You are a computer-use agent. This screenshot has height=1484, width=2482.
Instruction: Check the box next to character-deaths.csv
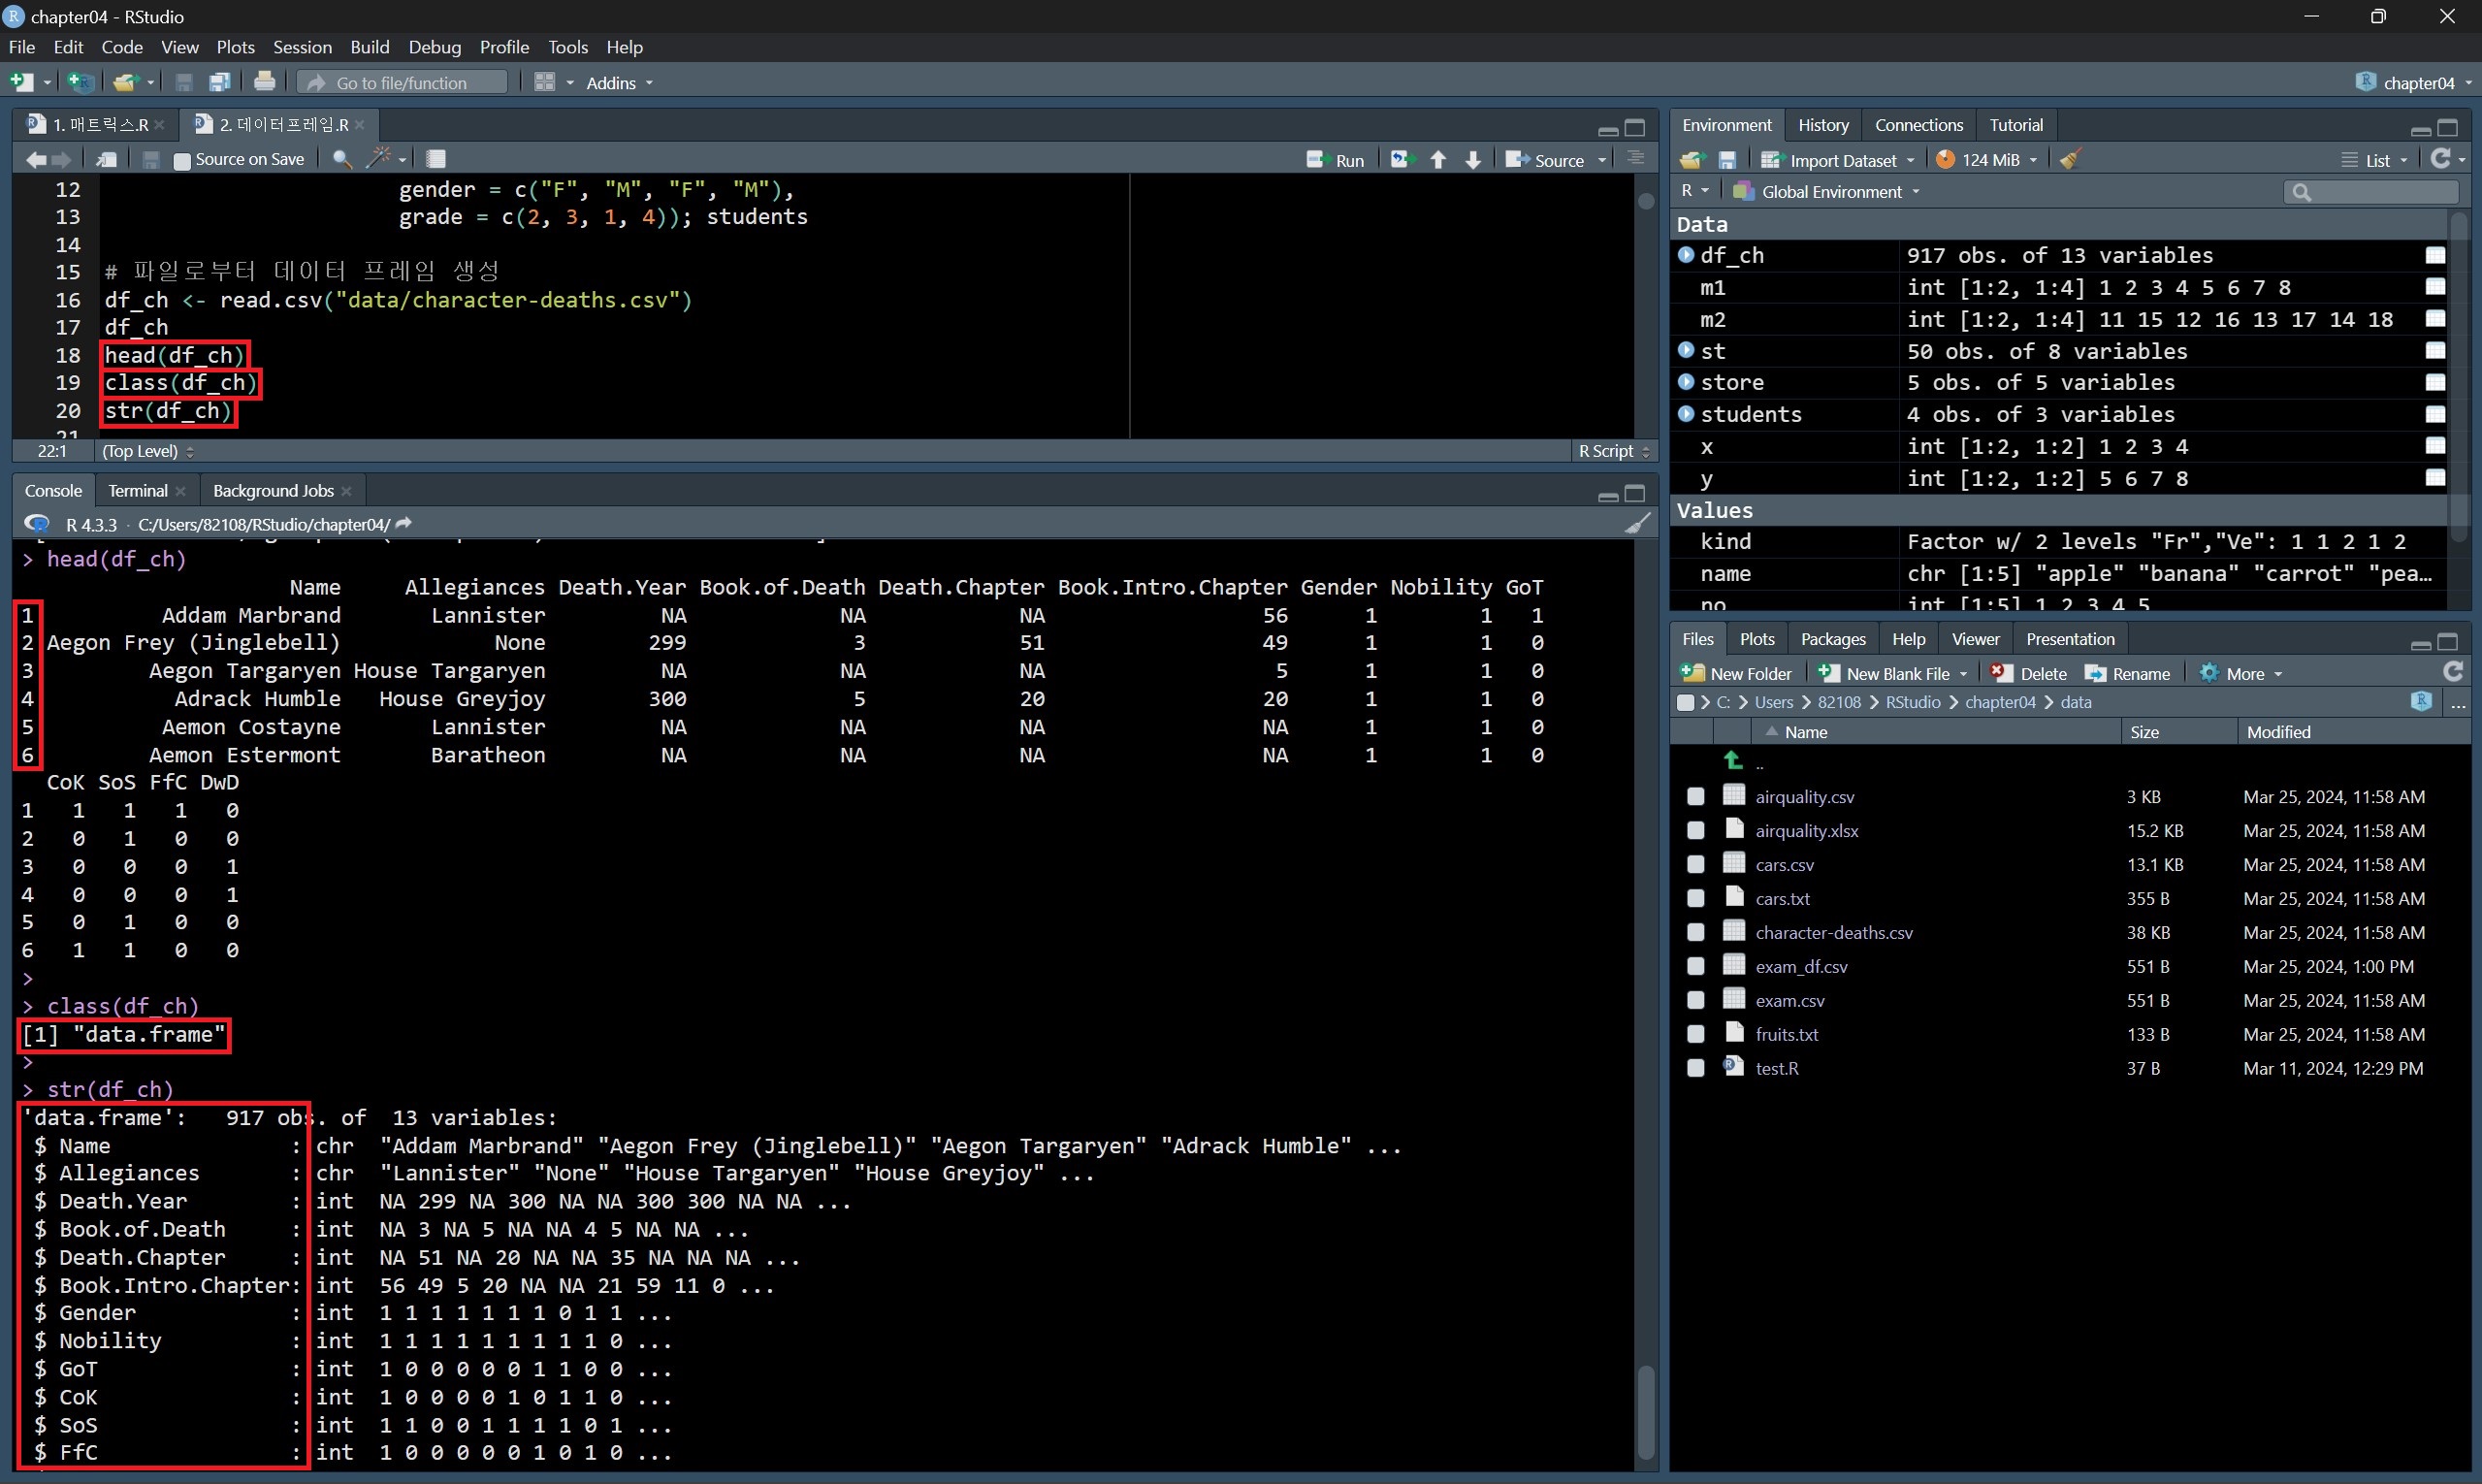point(1695,932)
